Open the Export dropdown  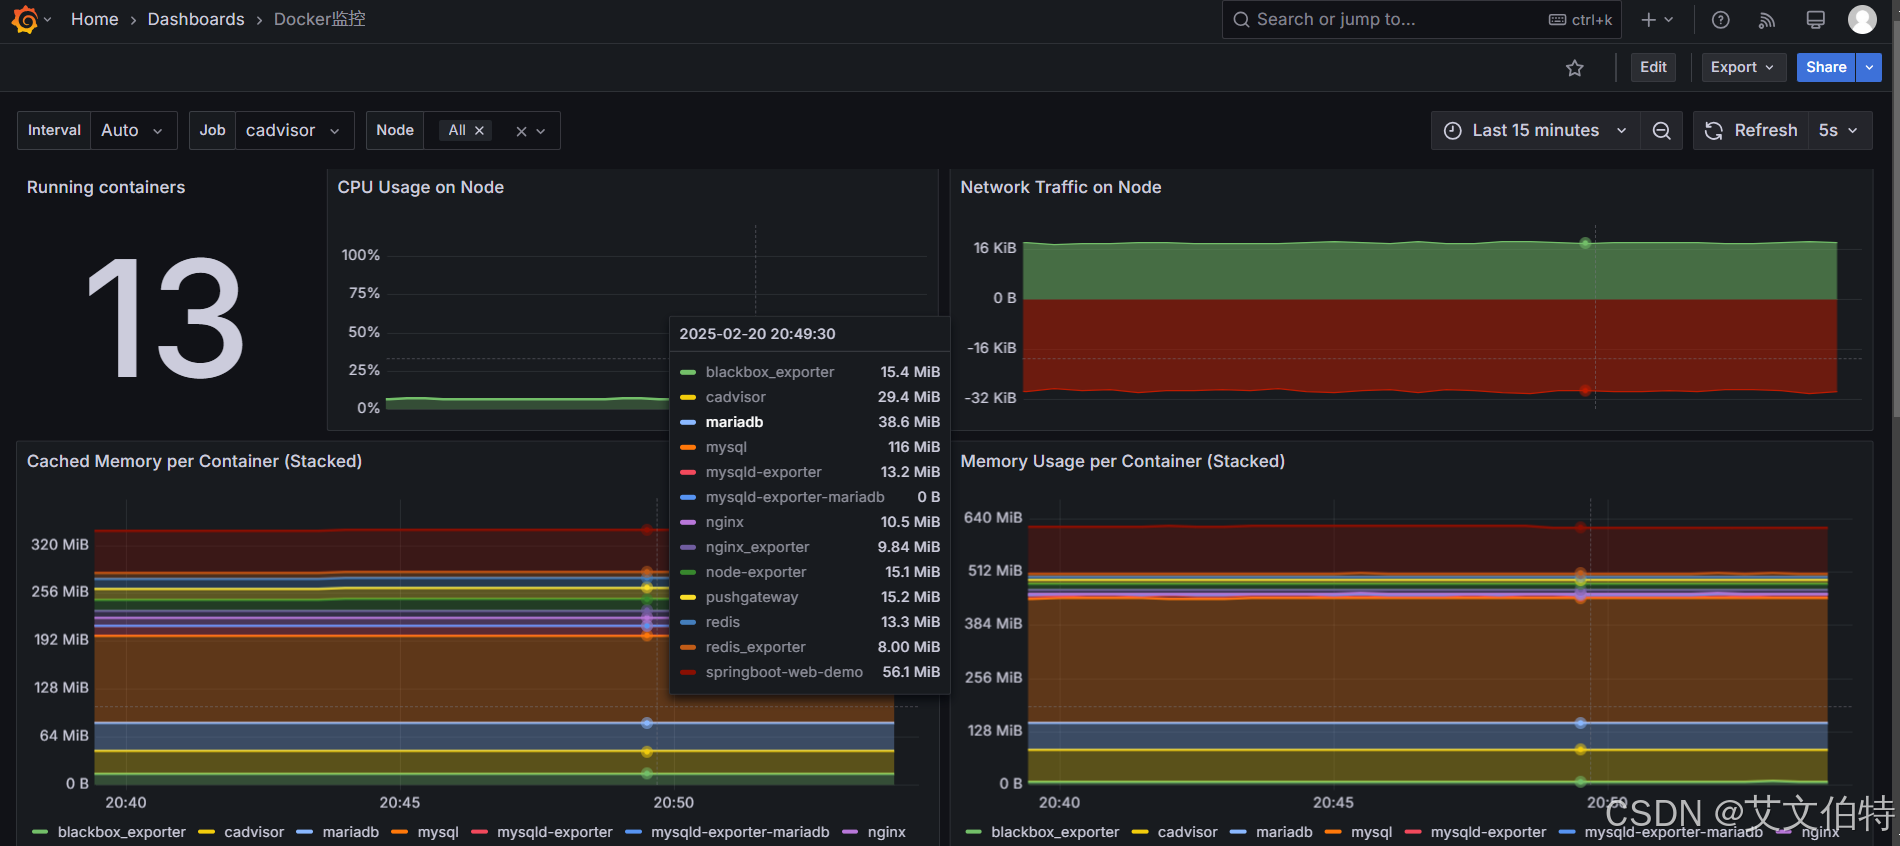(x=1743, y=68)
